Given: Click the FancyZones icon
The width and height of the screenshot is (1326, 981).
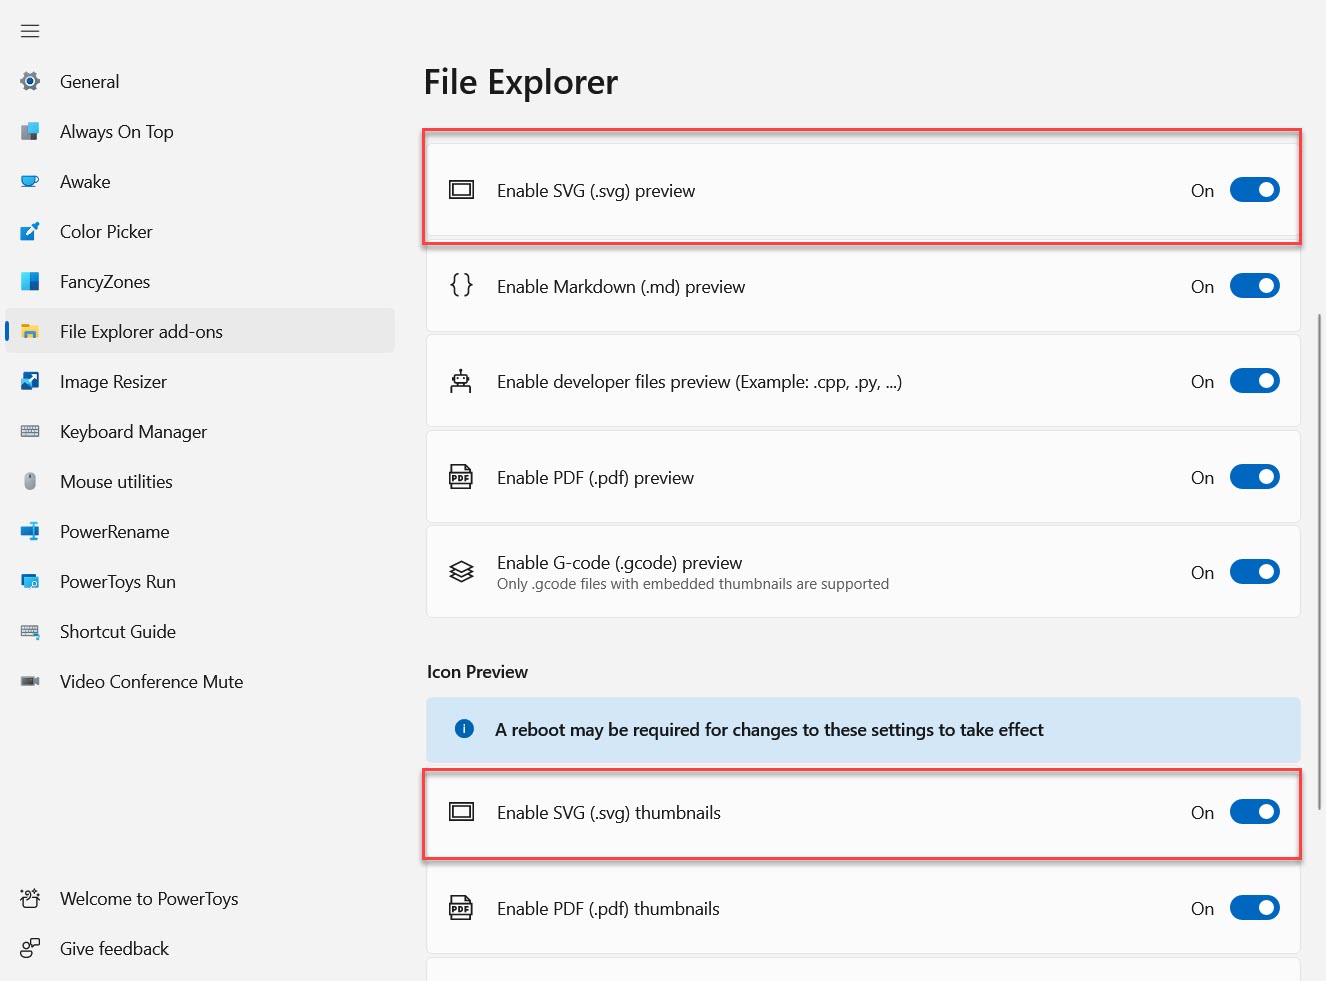Looking at the screenshot, I should pos(30,281).
